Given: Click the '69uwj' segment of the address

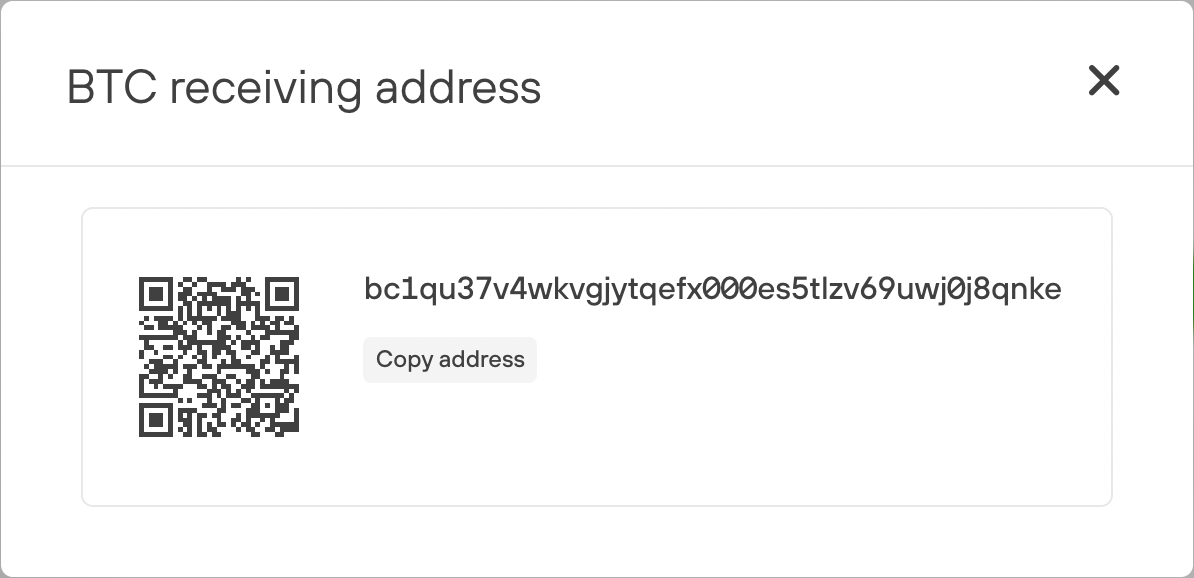Looking at the screenshot, I should pos(915,290).
